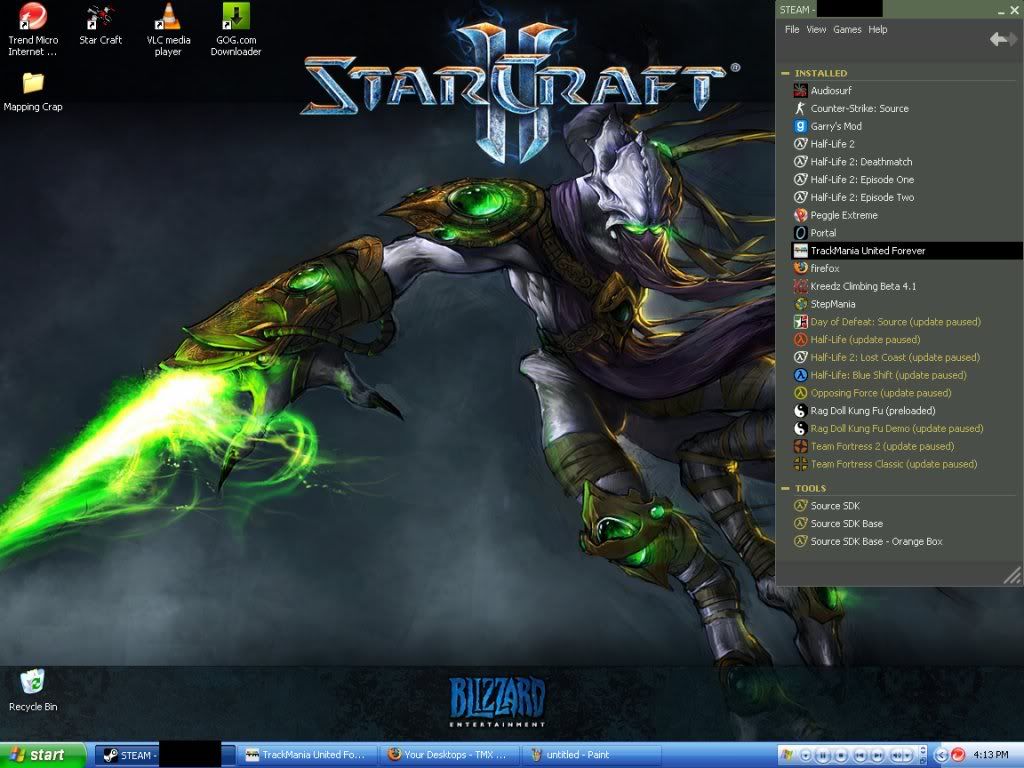1024x768 pixels.
Task: Click the Windows Media Player logo on taskbar
Action: point(788,755)
